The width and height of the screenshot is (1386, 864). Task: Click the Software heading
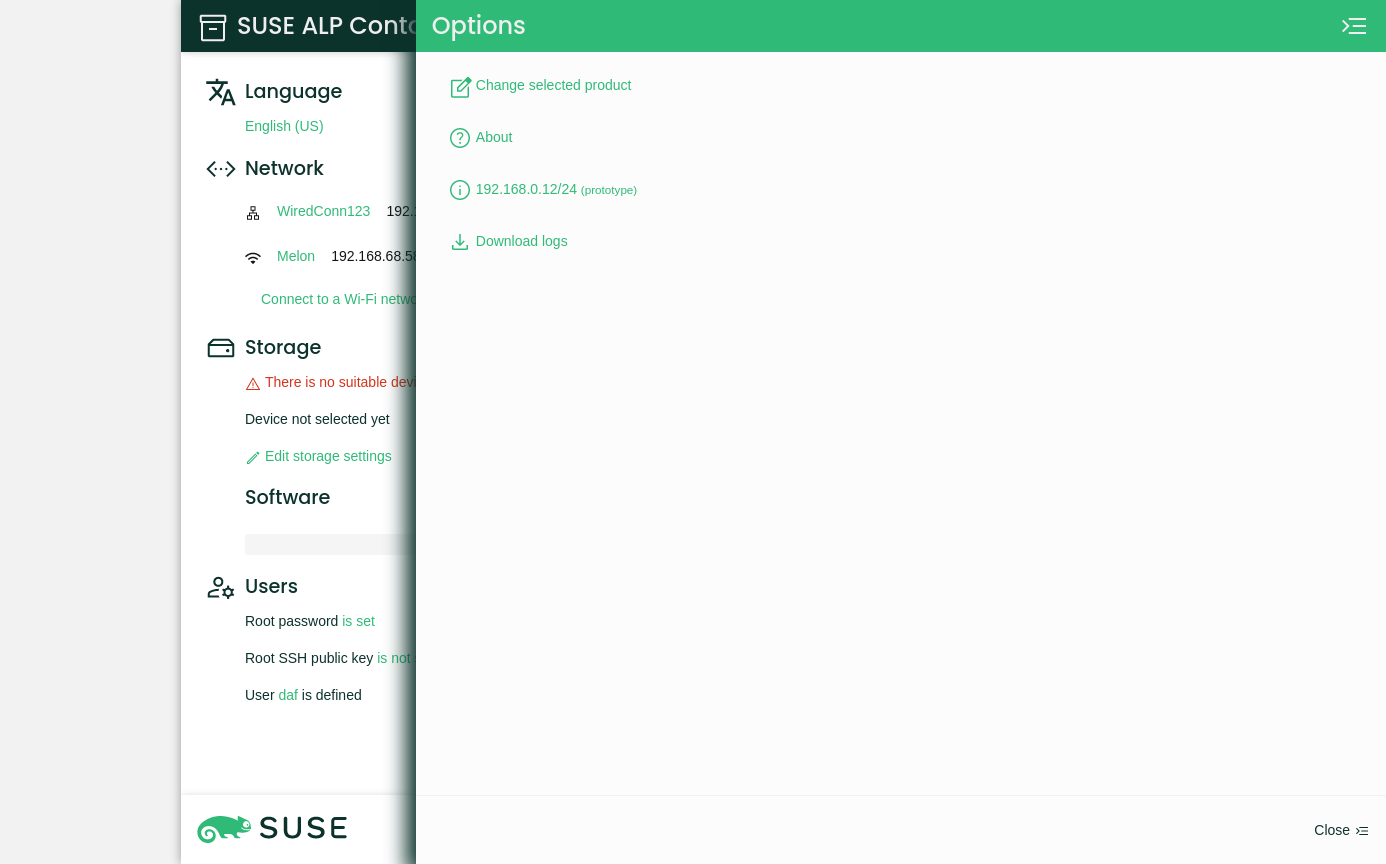287,497
